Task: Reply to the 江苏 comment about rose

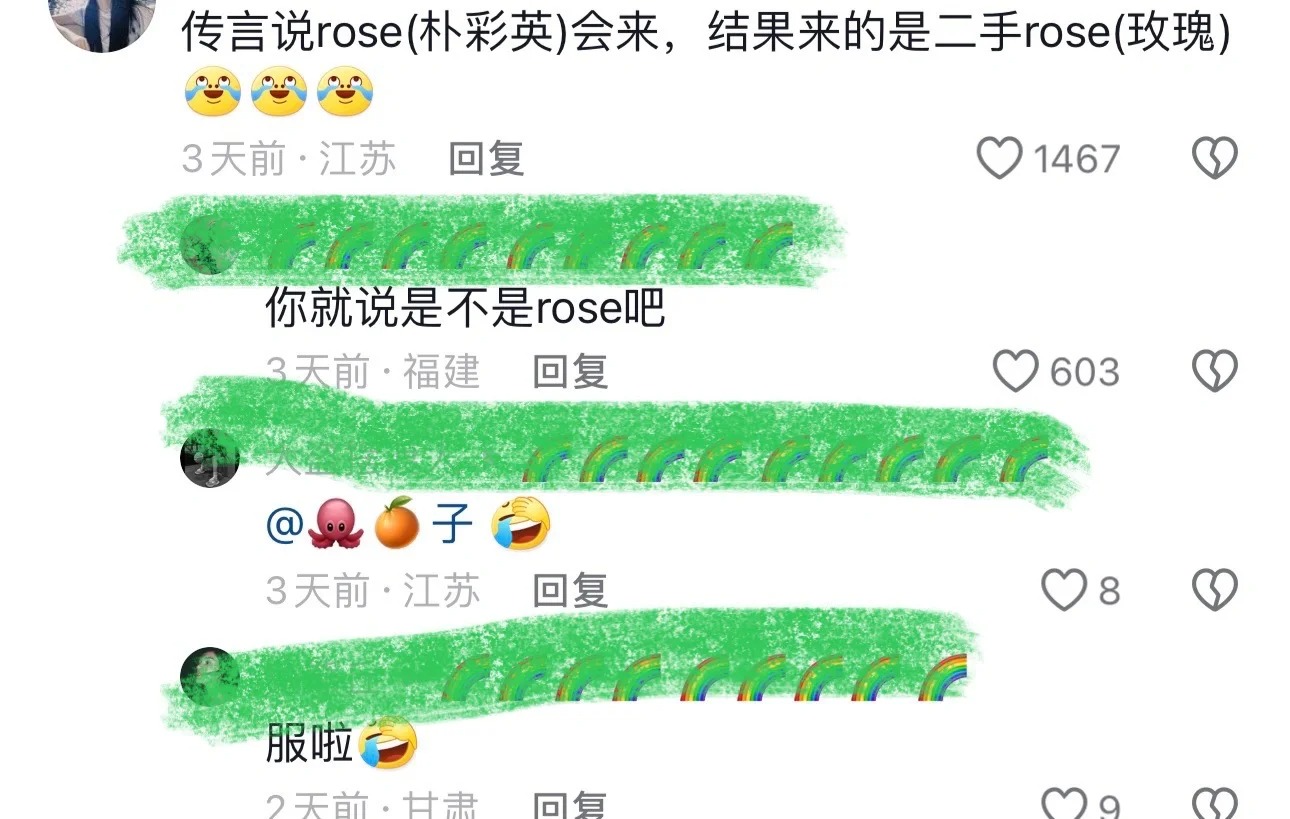Action: 486,159
